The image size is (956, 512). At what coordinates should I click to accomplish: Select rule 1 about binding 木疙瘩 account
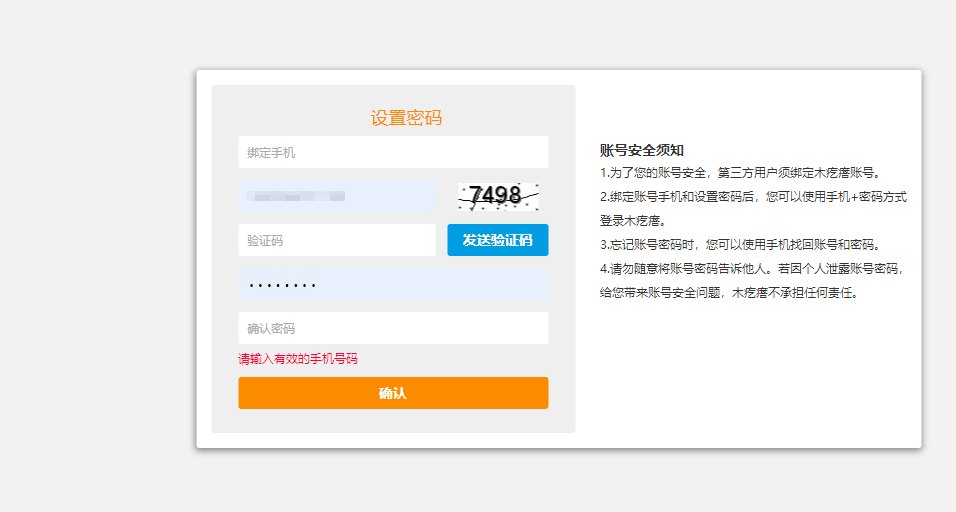(741, 173)
